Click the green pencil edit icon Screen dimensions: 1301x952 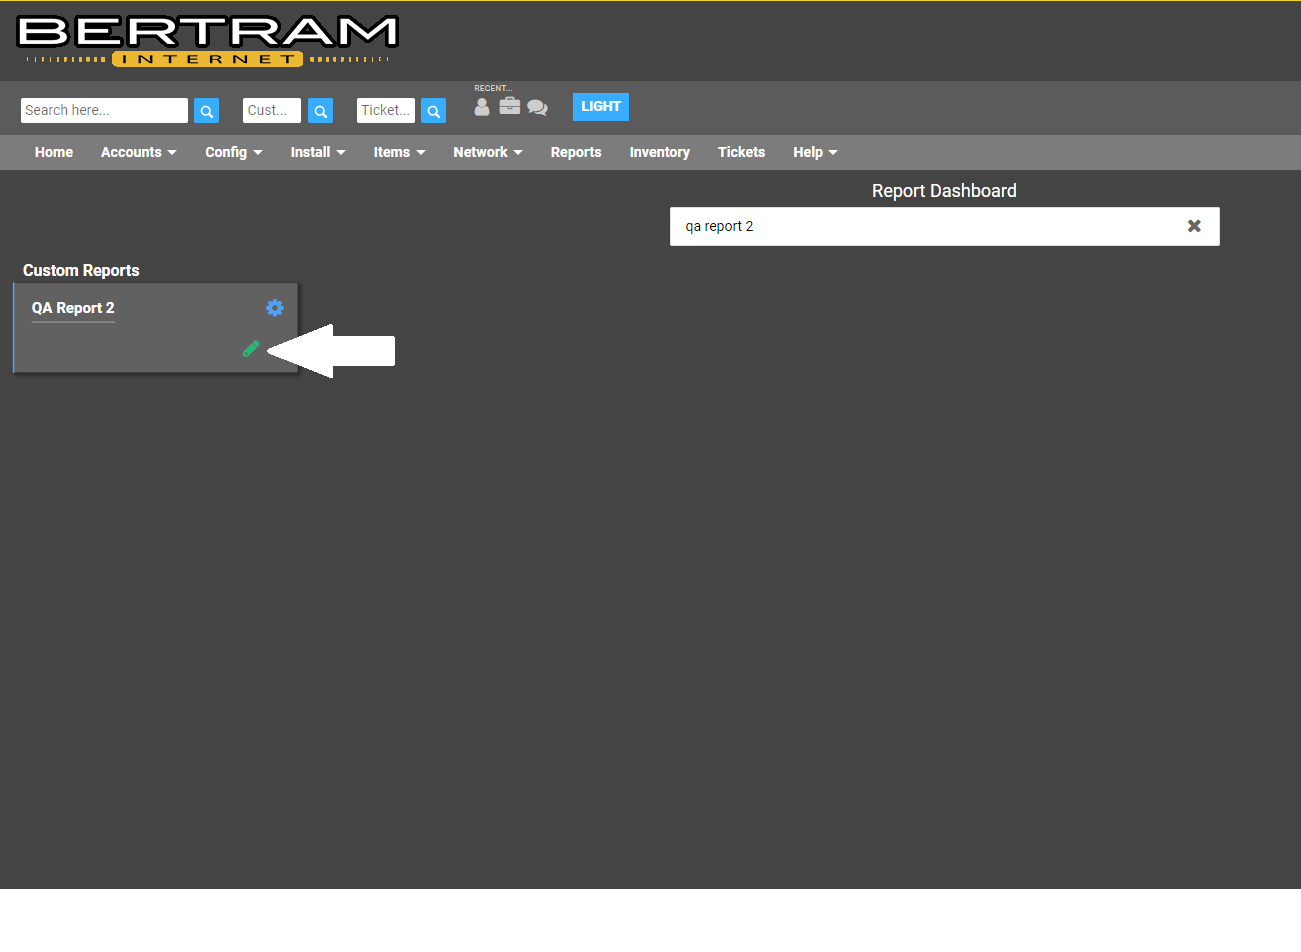[251, 348]
